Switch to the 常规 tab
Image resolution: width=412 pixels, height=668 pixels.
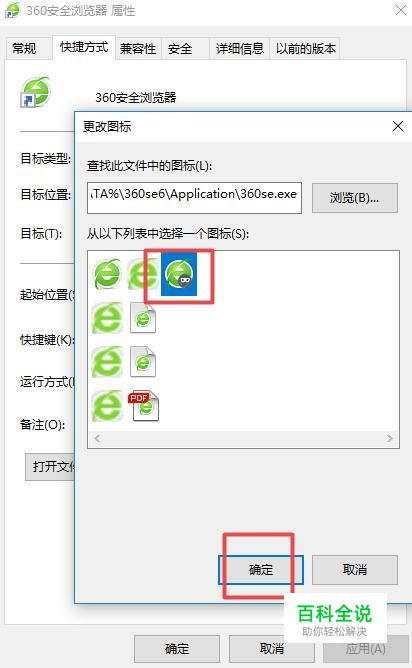24,49
